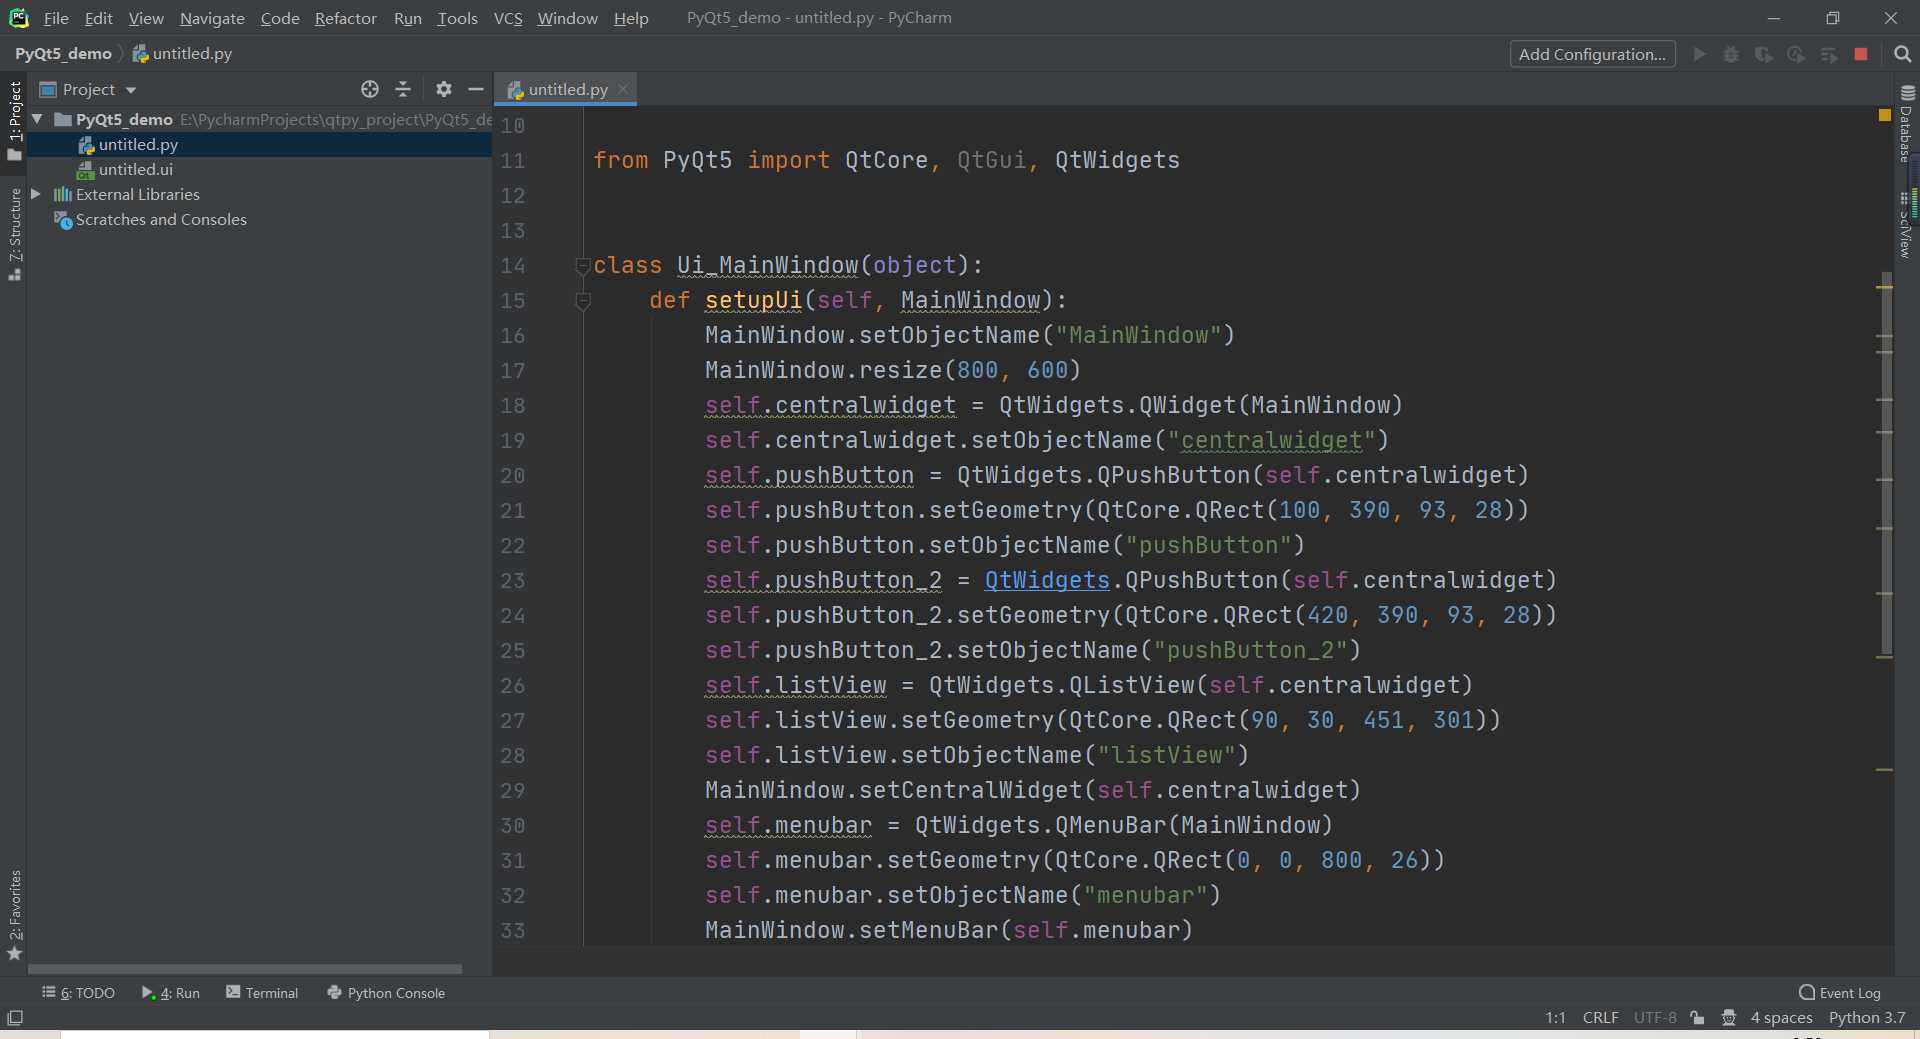The width and height of the screenshot is (1920, 1039).
Task: Select Scratches and Consoles node
Action: 260,219
